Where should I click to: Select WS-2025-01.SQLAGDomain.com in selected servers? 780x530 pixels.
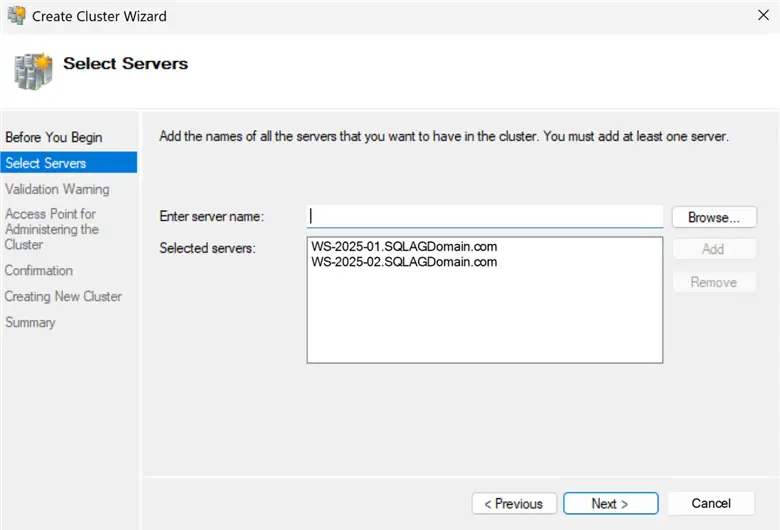tap(404, 246)
